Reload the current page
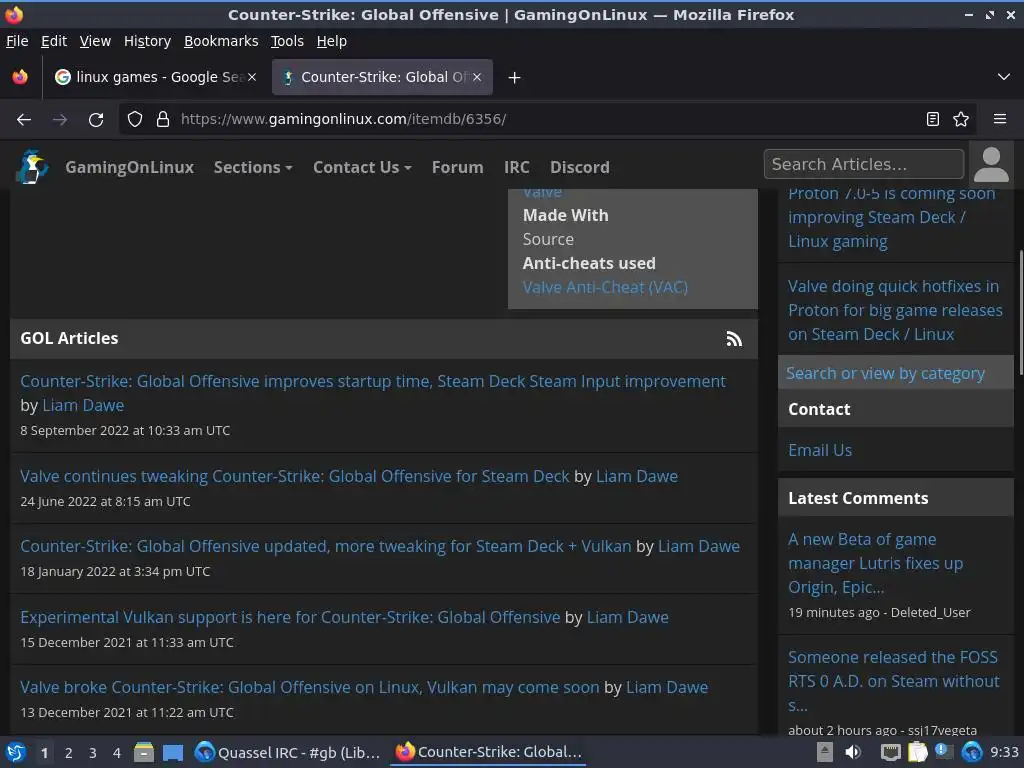This screenshot has height=768, width=1024. point(96,120)
